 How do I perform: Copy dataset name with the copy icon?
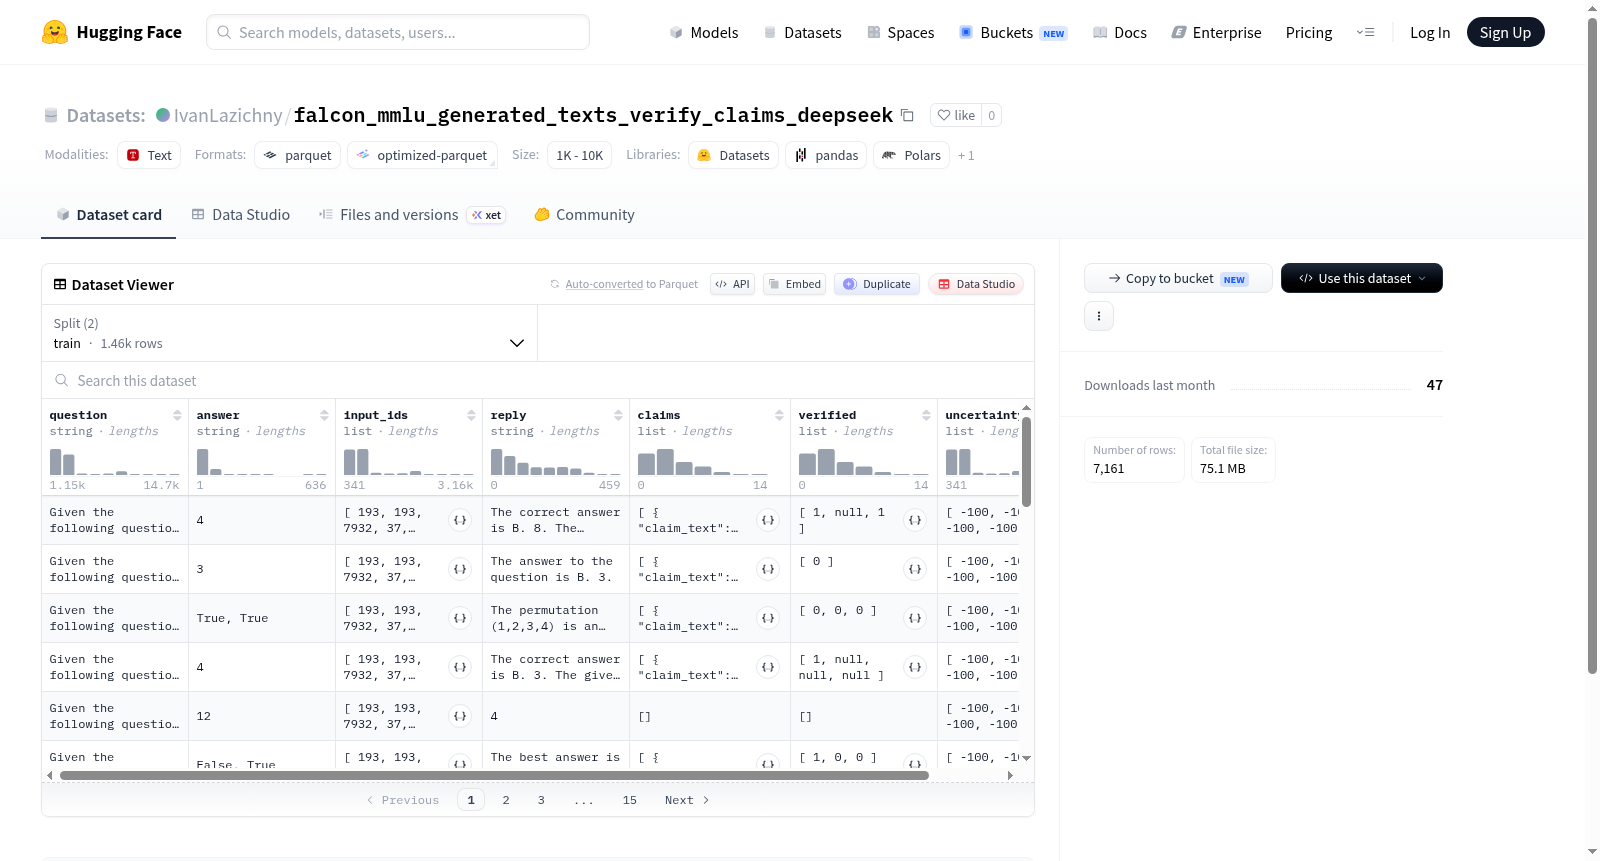point(907,115)
